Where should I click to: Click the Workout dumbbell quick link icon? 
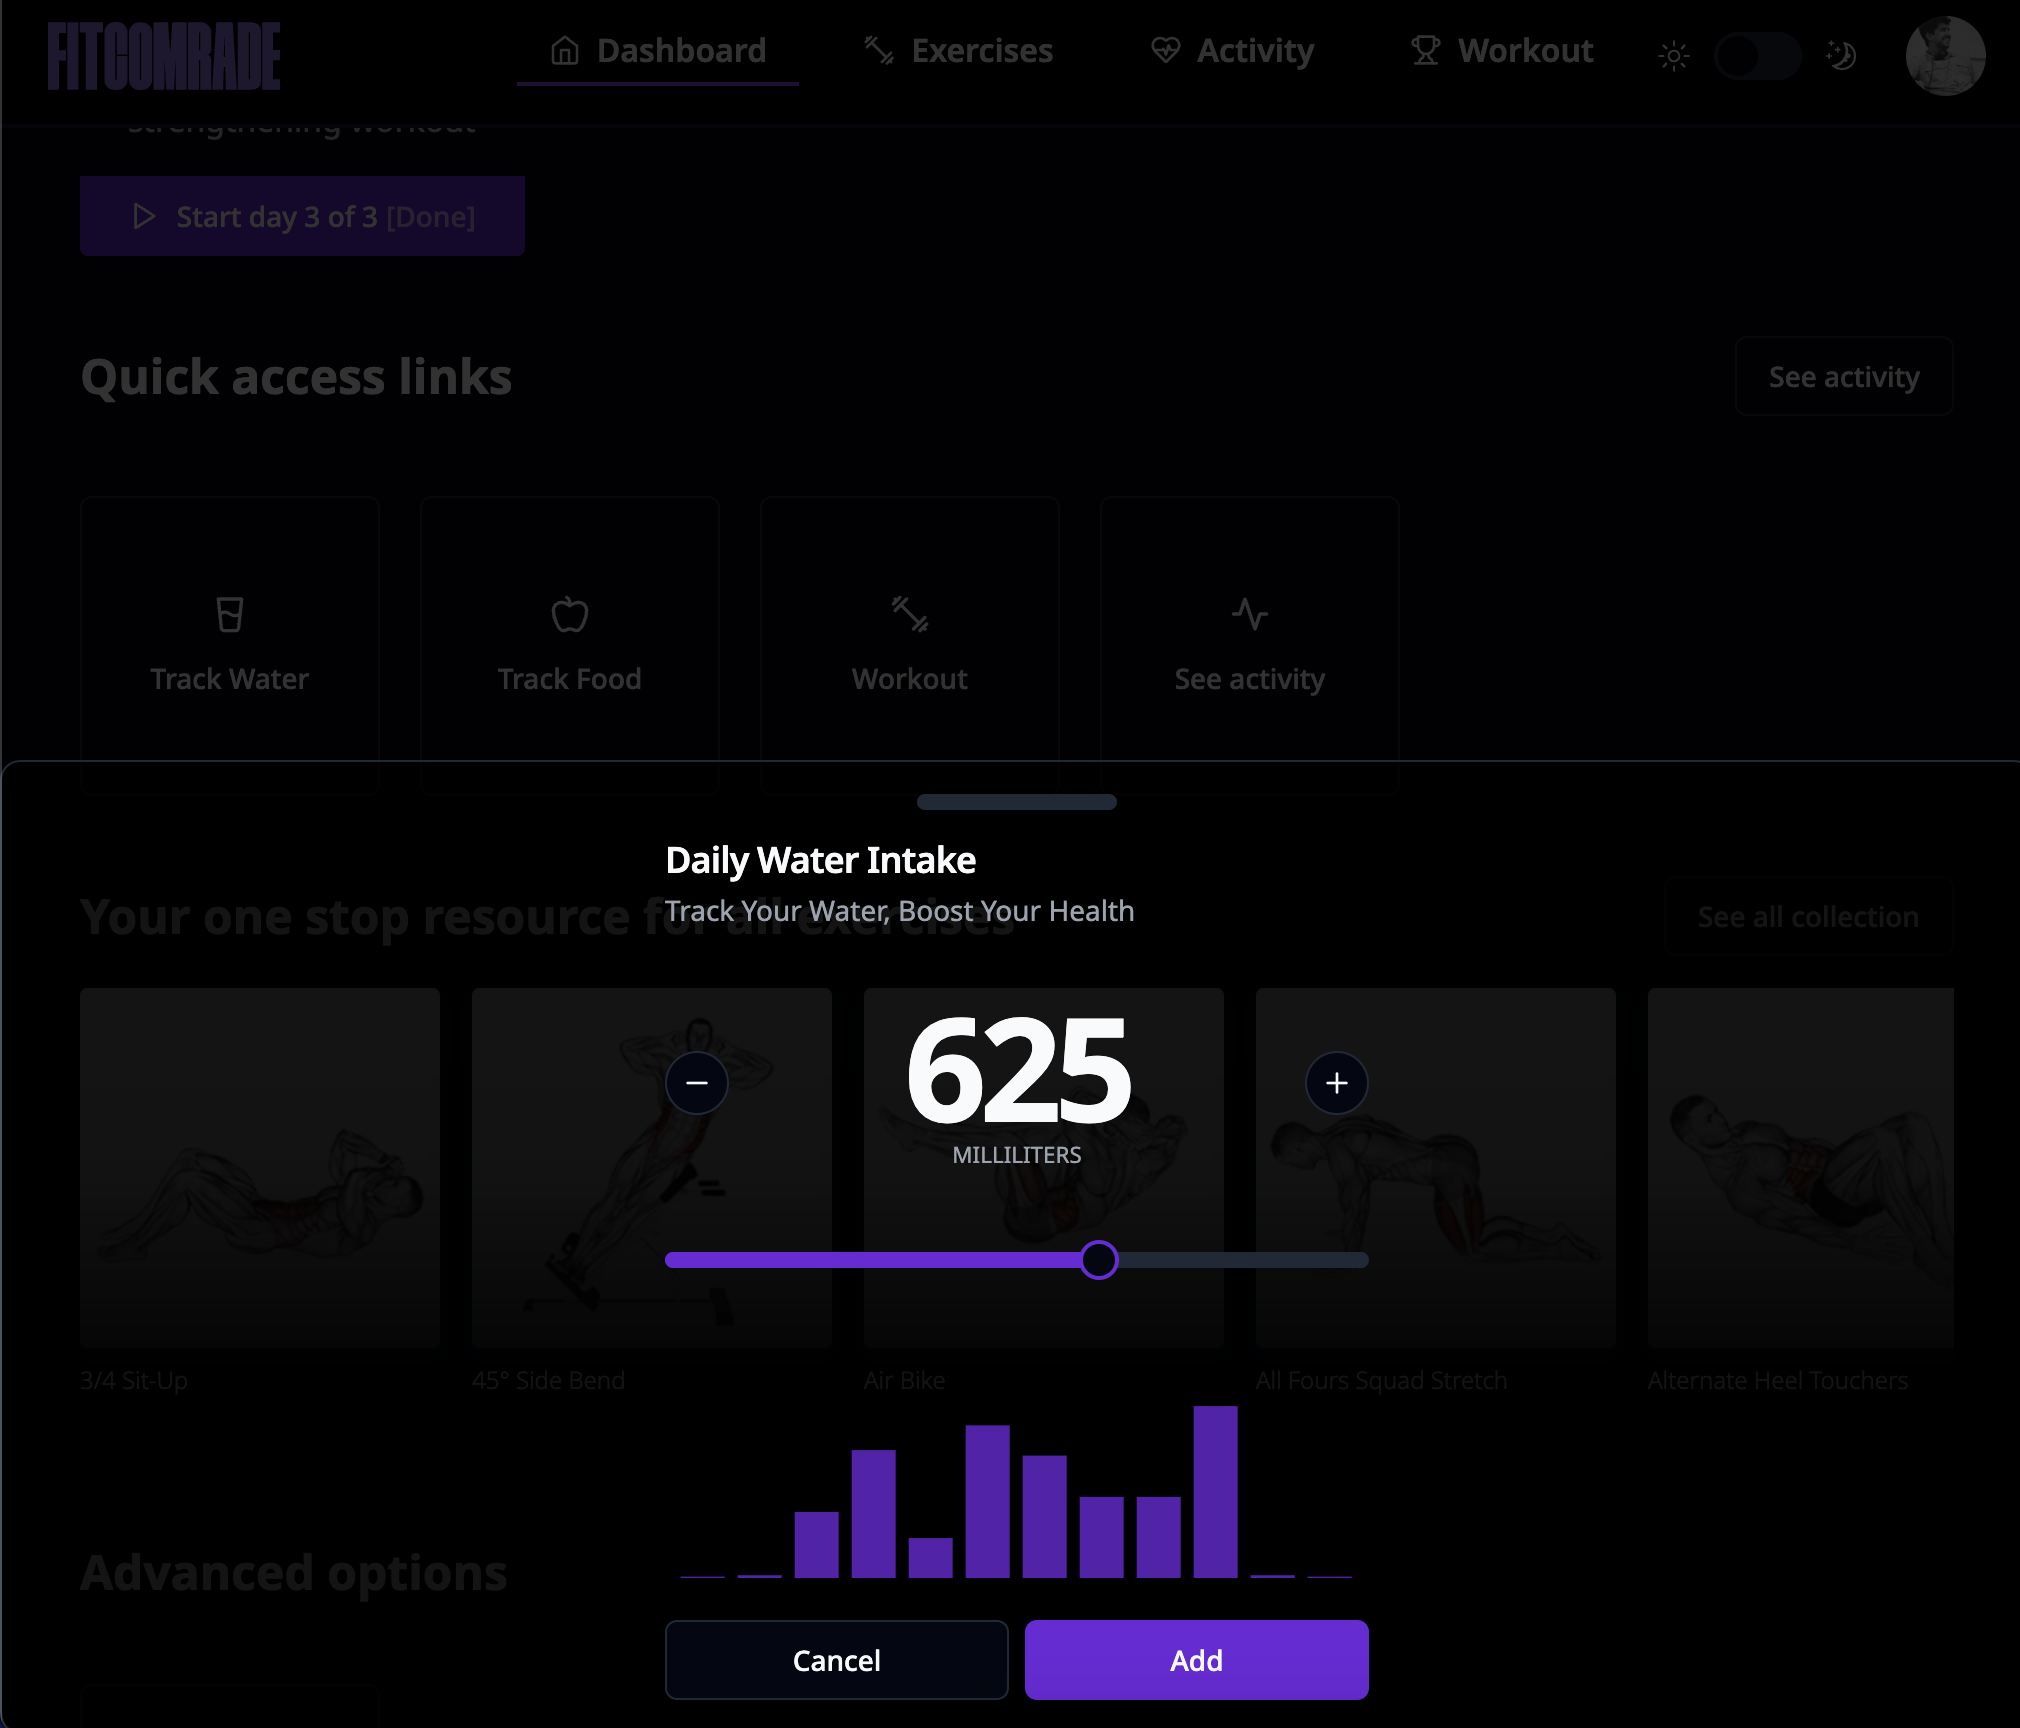[909, 614]
